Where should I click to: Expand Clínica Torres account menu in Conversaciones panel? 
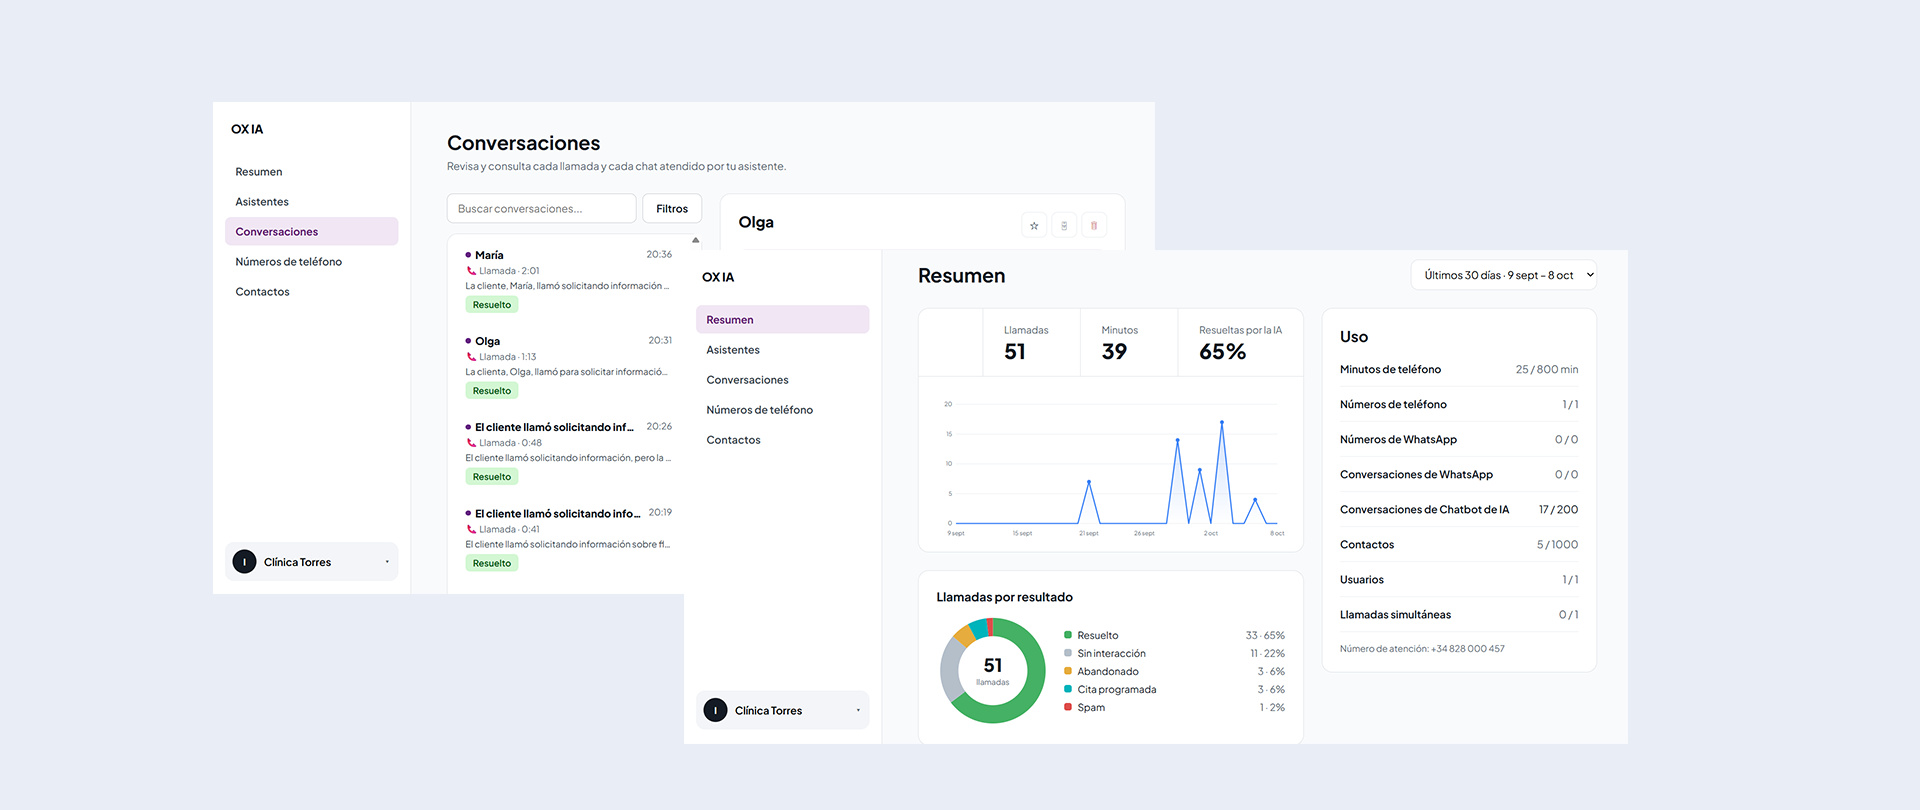click(387, 562)
